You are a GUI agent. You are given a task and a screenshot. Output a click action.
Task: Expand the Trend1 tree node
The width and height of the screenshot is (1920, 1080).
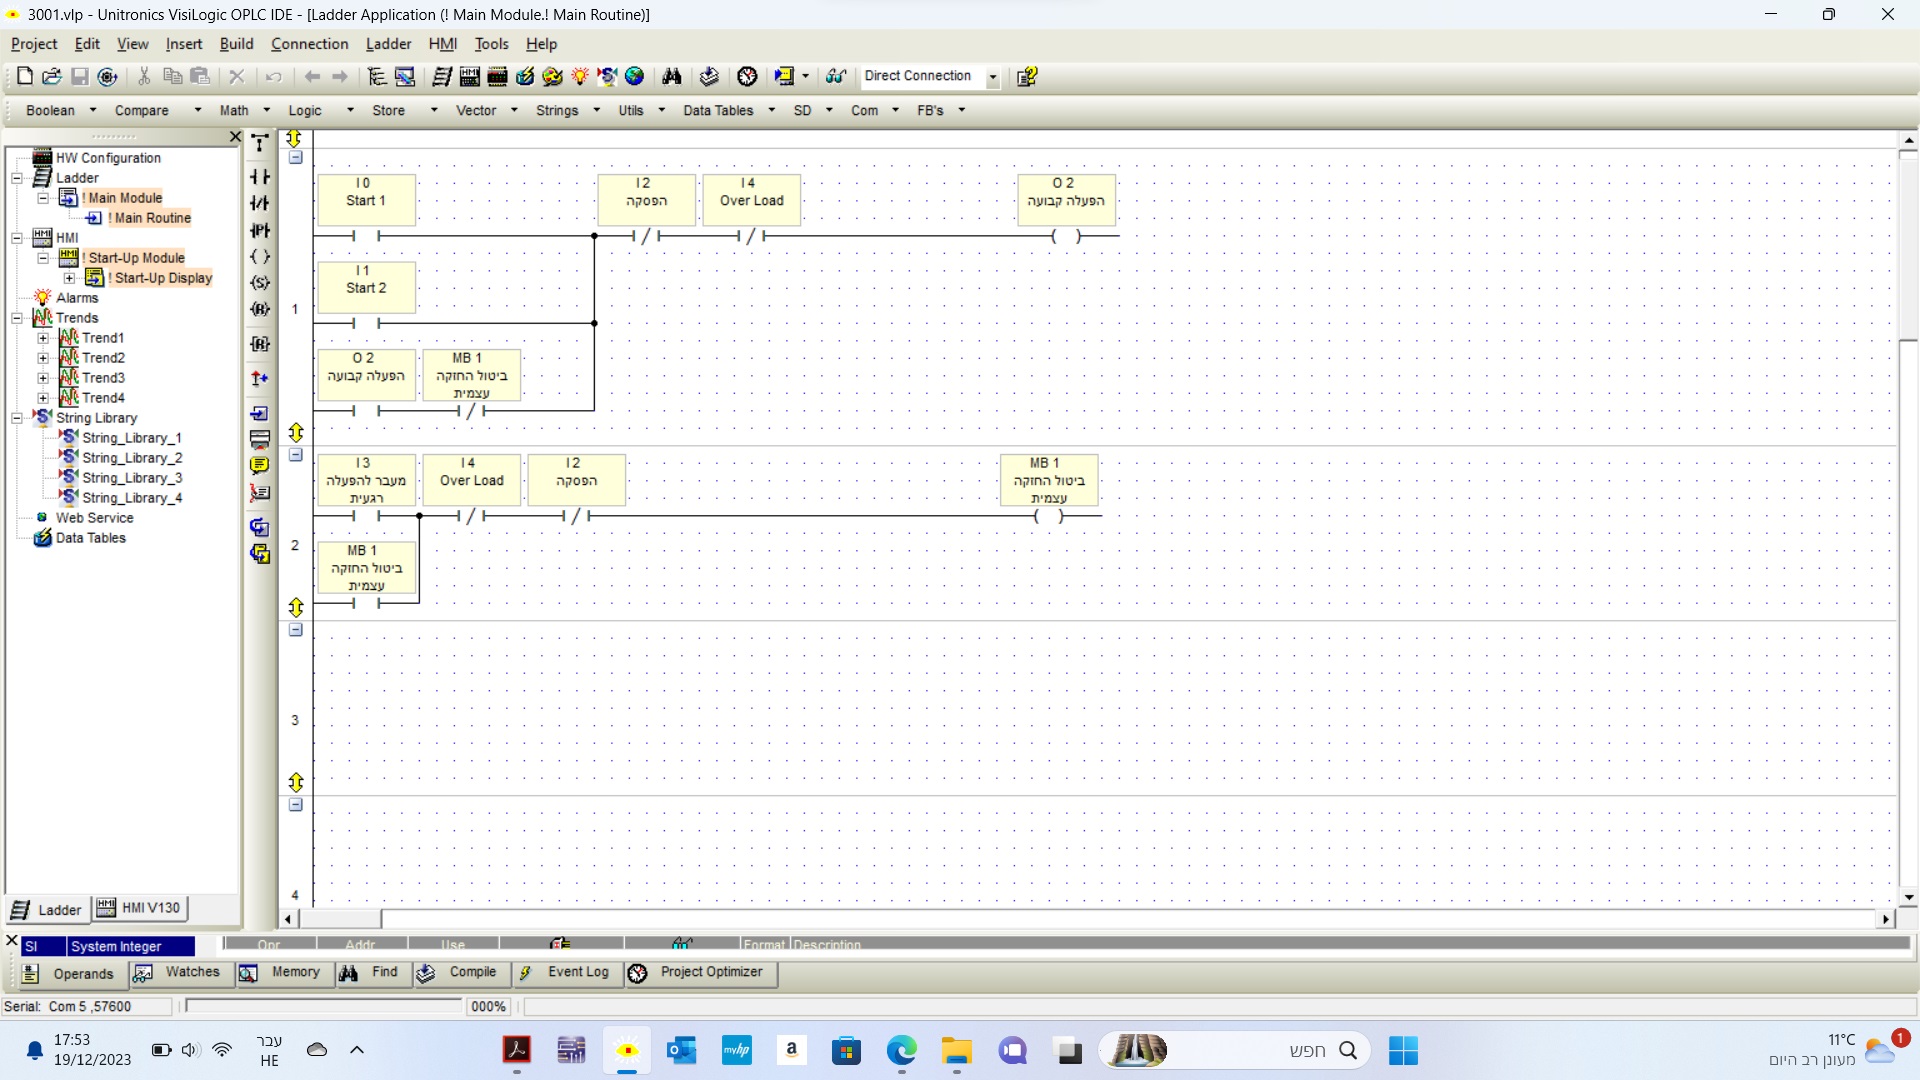[43, 338]
